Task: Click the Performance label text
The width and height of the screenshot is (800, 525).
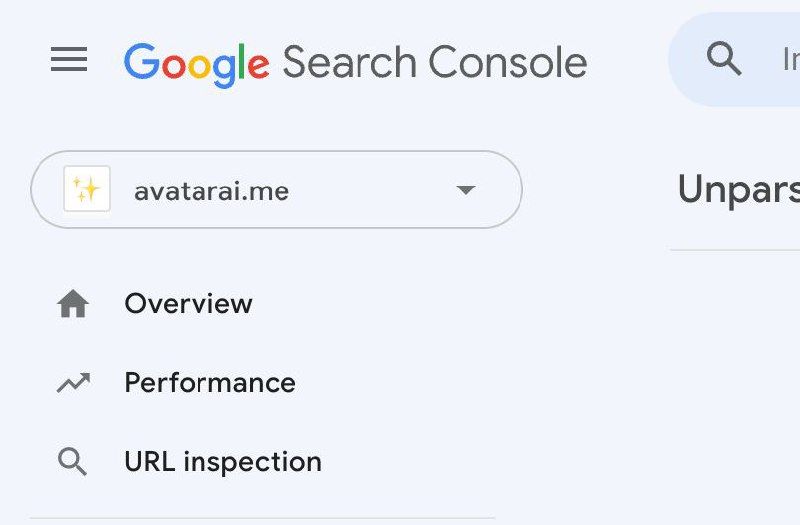Action: 210,383
